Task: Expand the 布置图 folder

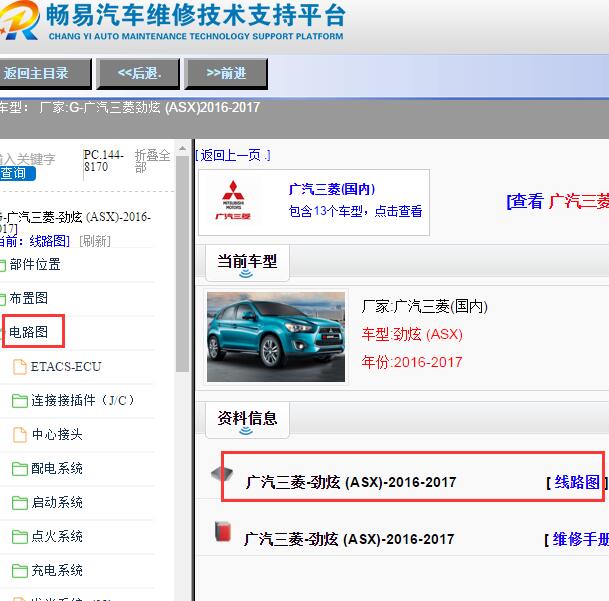Action: [x=29, y=298]
